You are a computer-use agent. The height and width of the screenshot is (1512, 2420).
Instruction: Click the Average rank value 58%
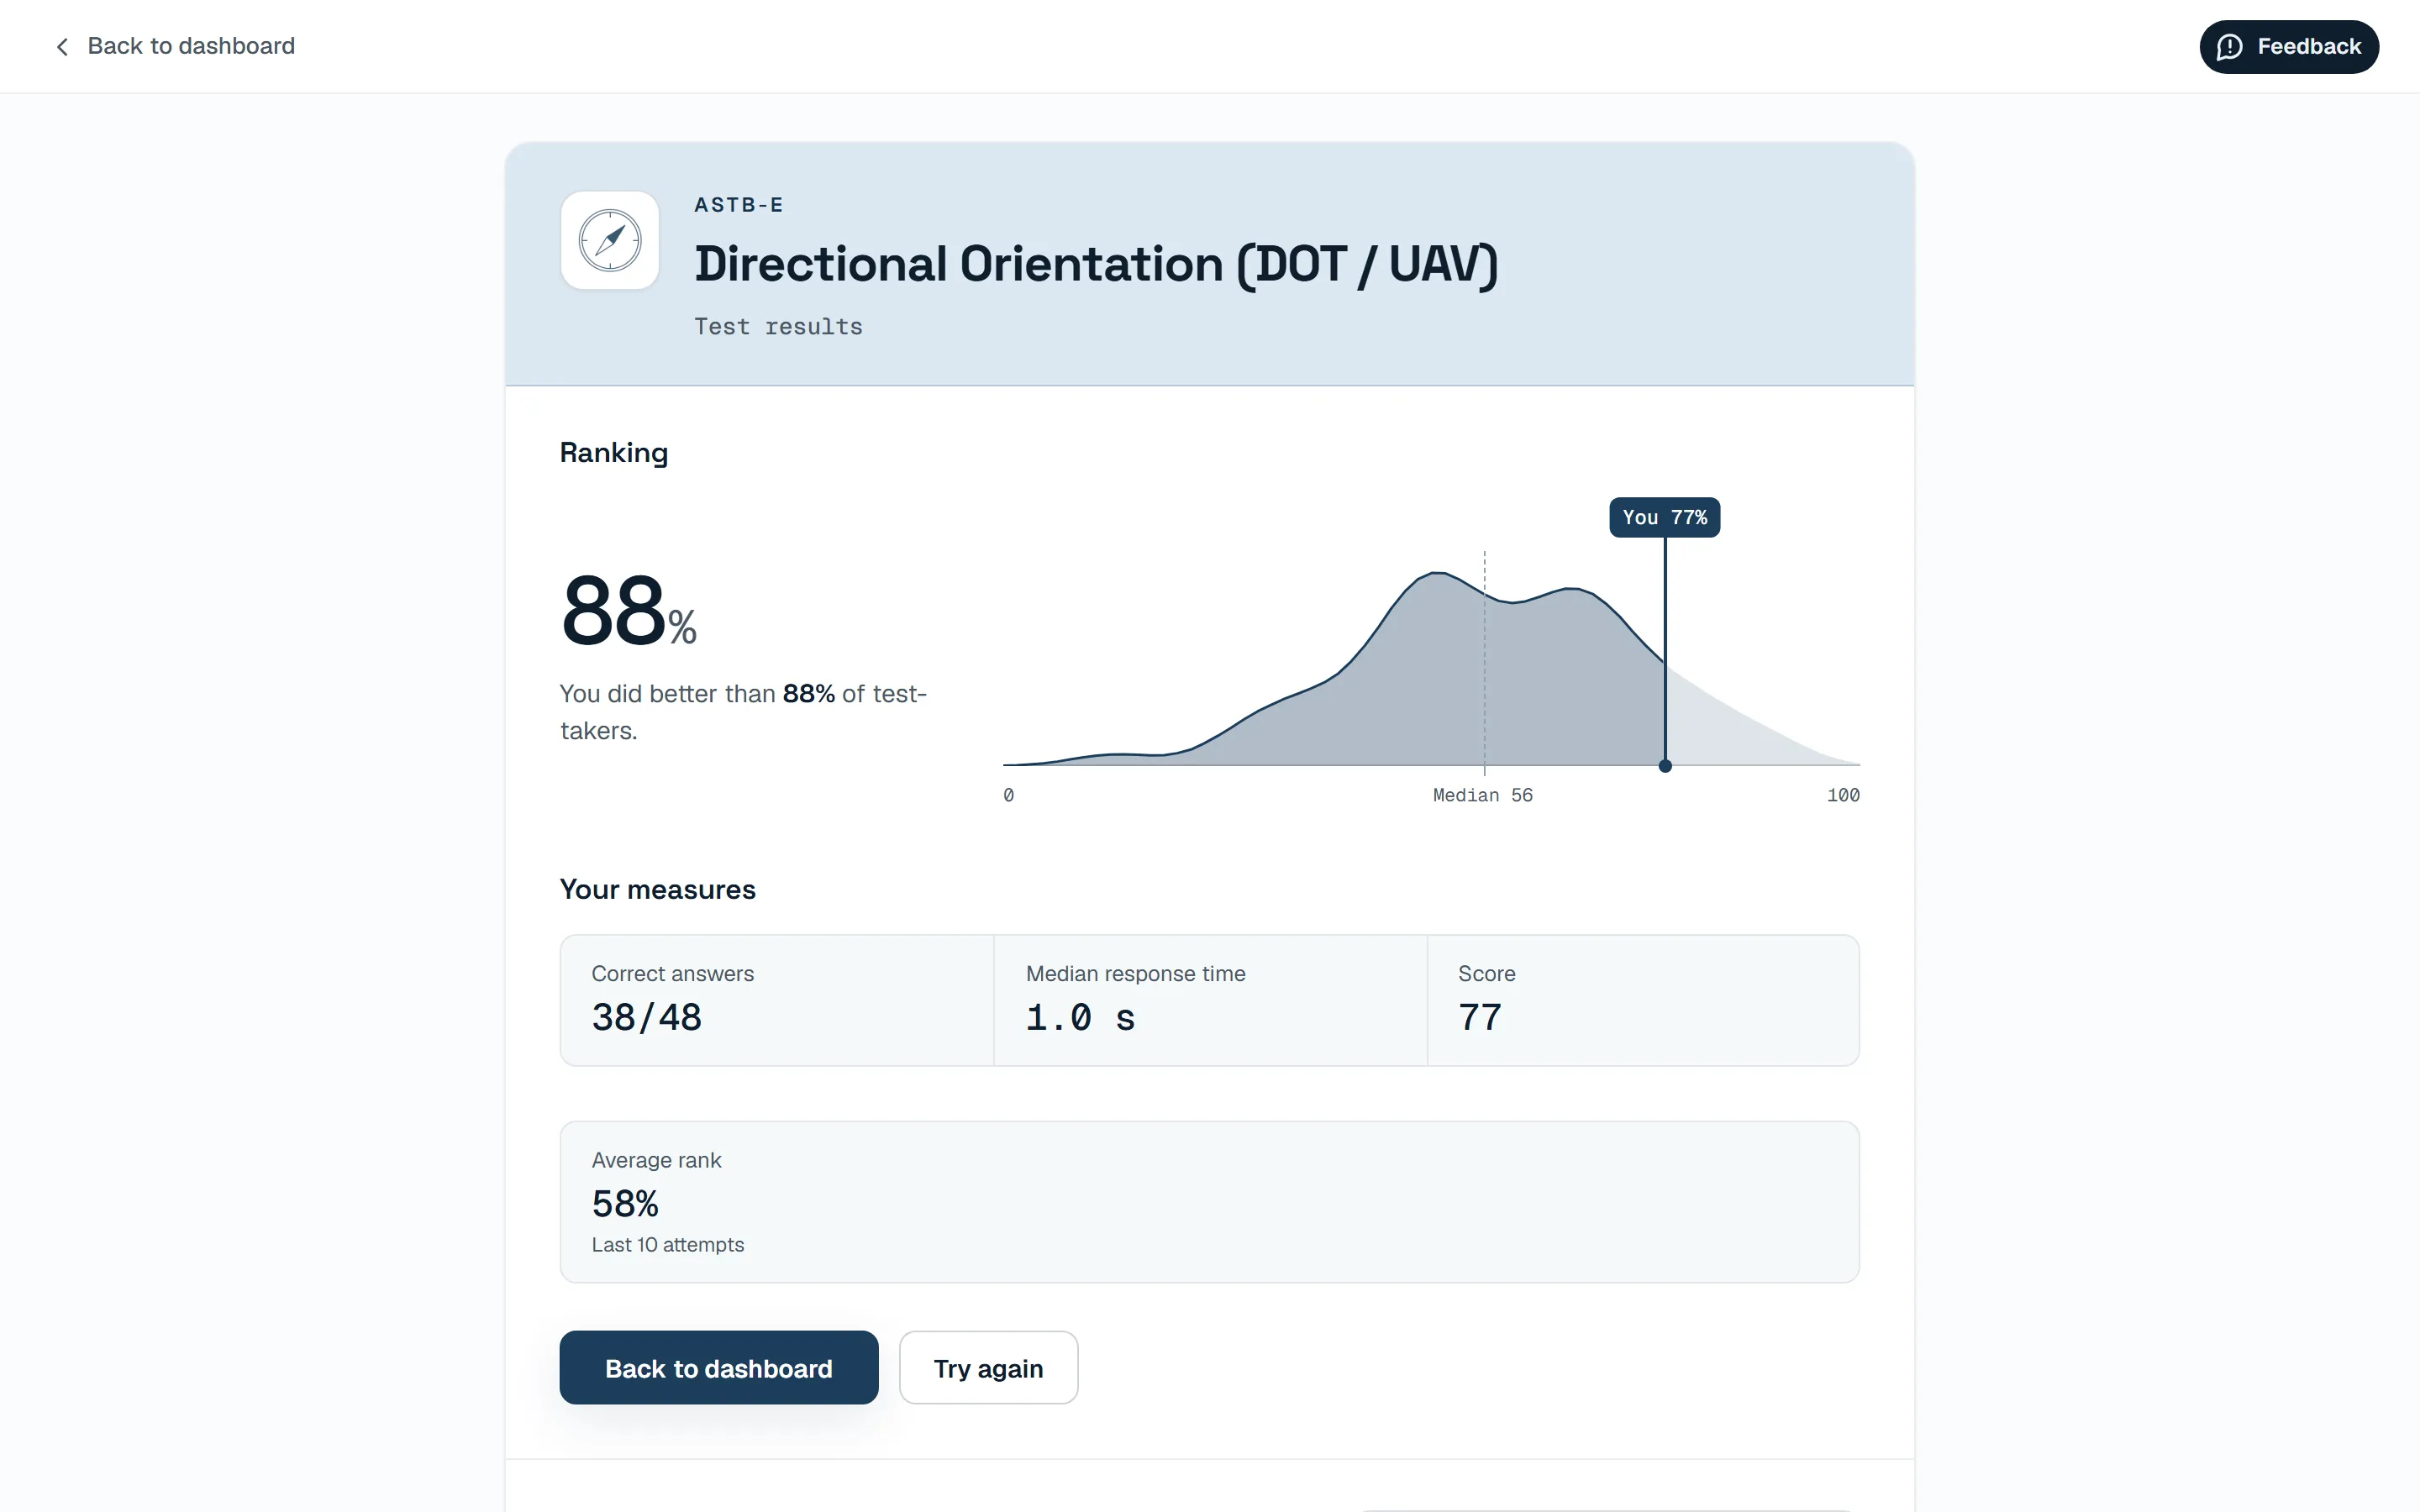[625, 1203]
